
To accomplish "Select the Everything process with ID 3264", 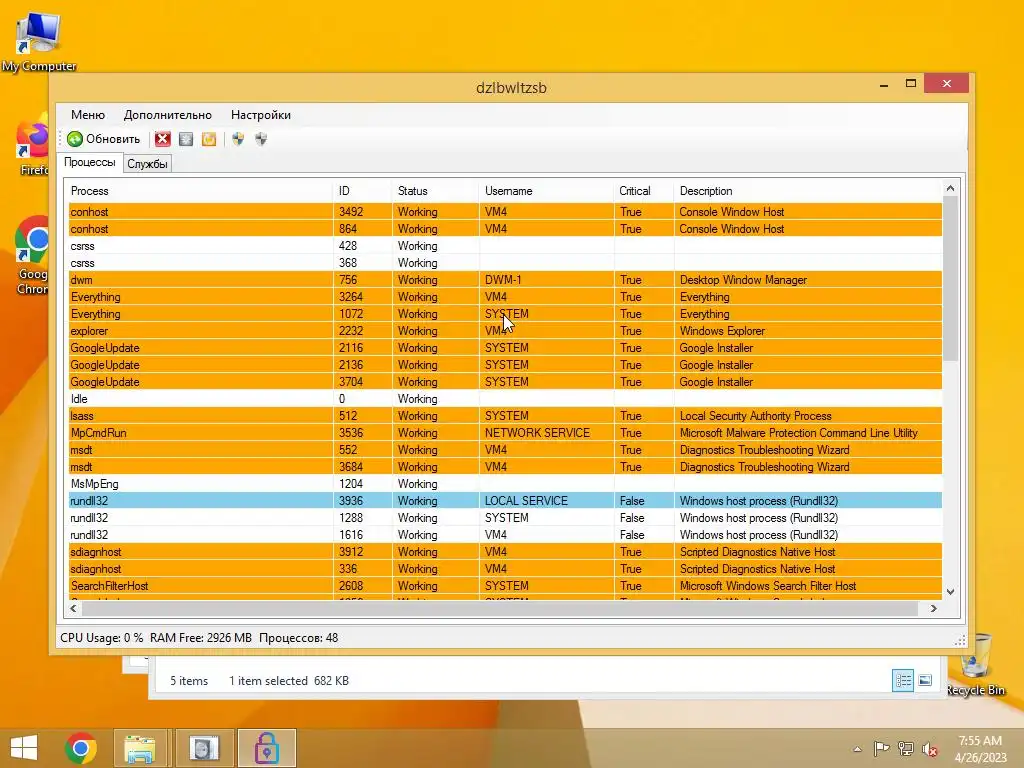I will pyautogui.click(x=505, y=296).
